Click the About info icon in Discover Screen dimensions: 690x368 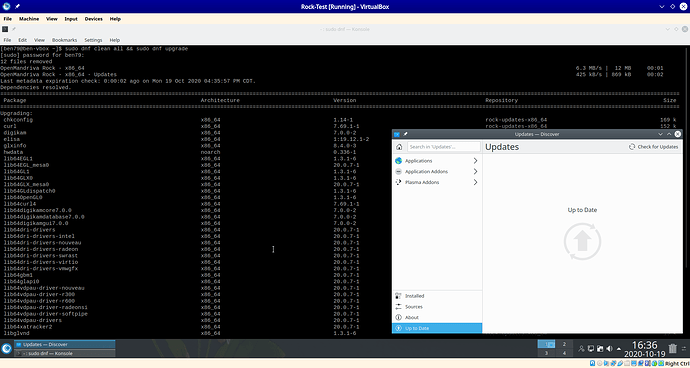point(399,317)
